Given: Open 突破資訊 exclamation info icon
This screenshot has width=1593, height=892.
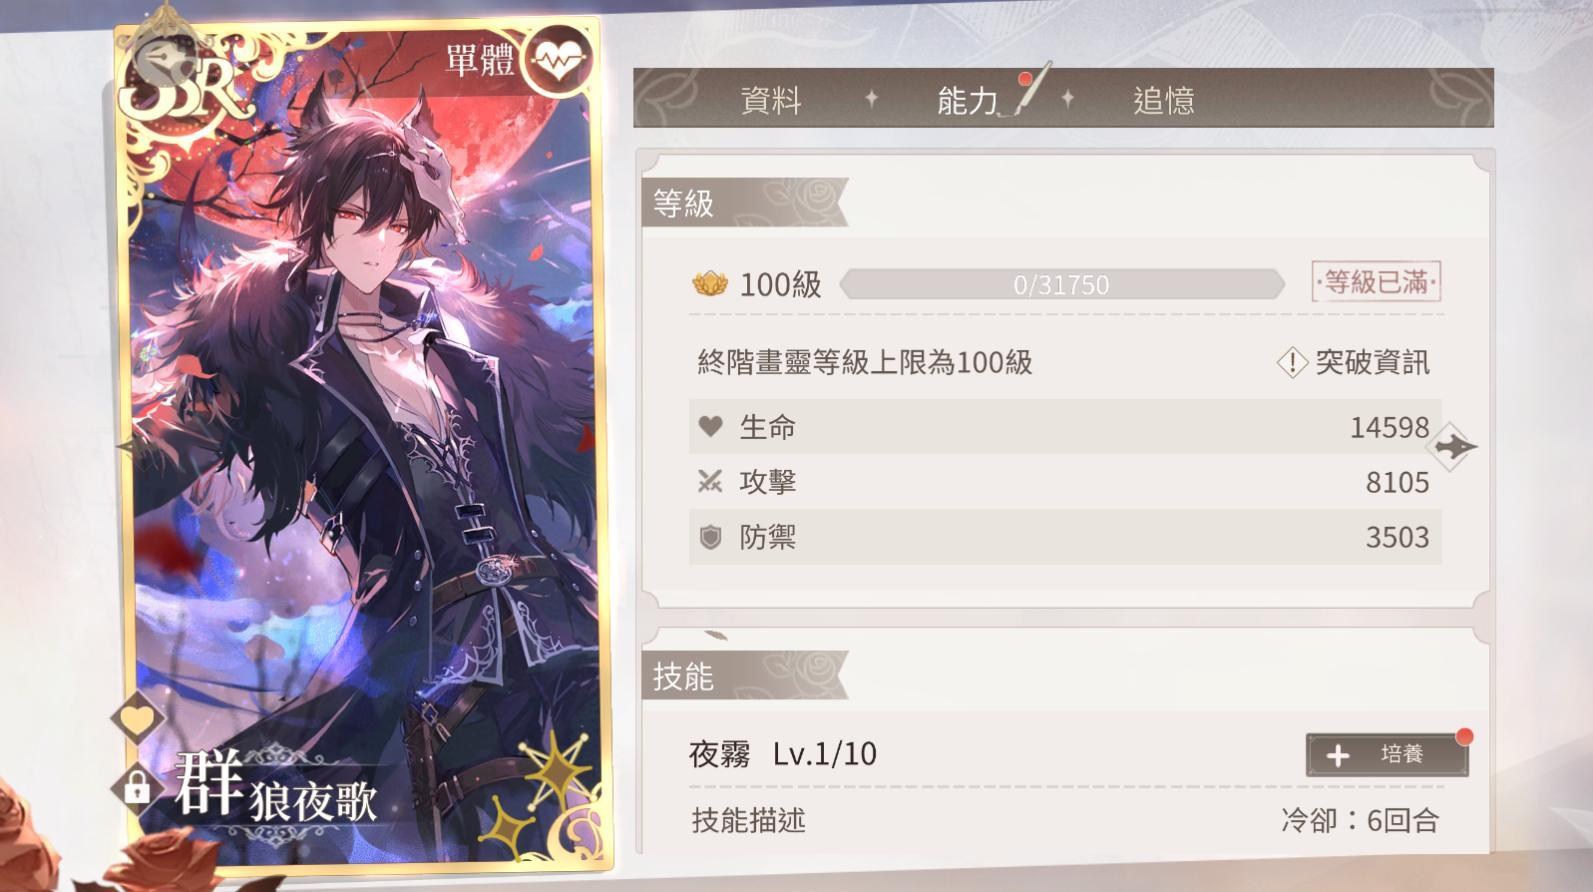Looking at the screenshot, I should [x=1292, y=362].
